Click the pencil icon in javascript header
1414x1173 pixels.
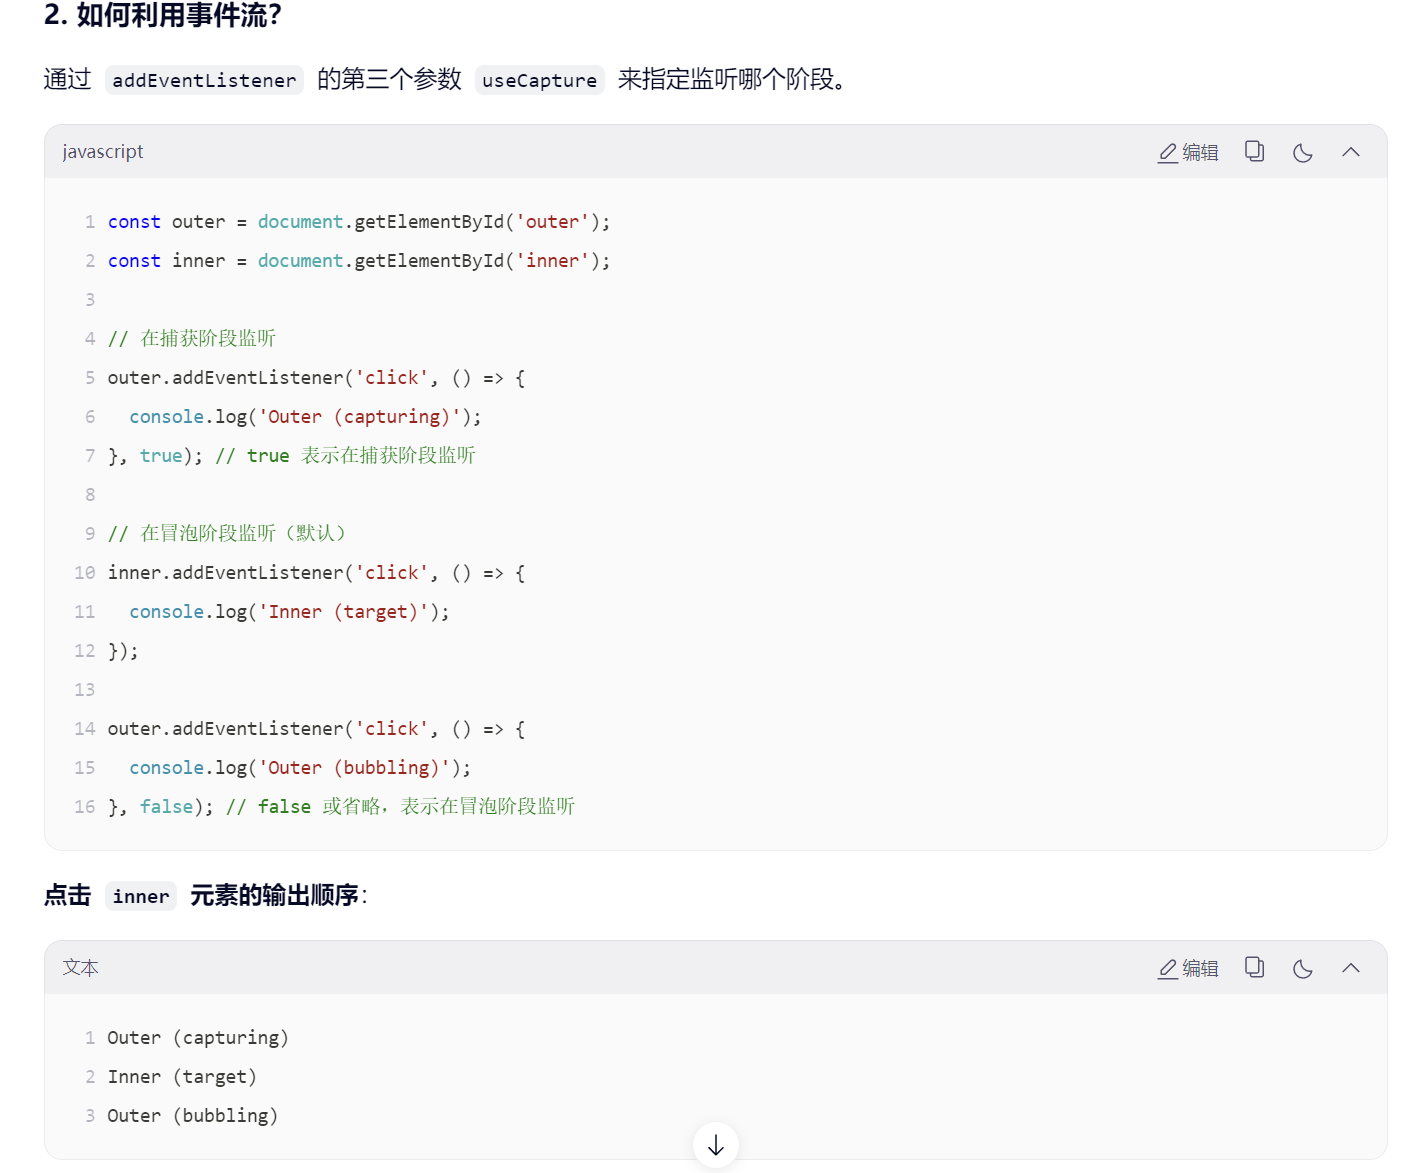point(1167,153)
